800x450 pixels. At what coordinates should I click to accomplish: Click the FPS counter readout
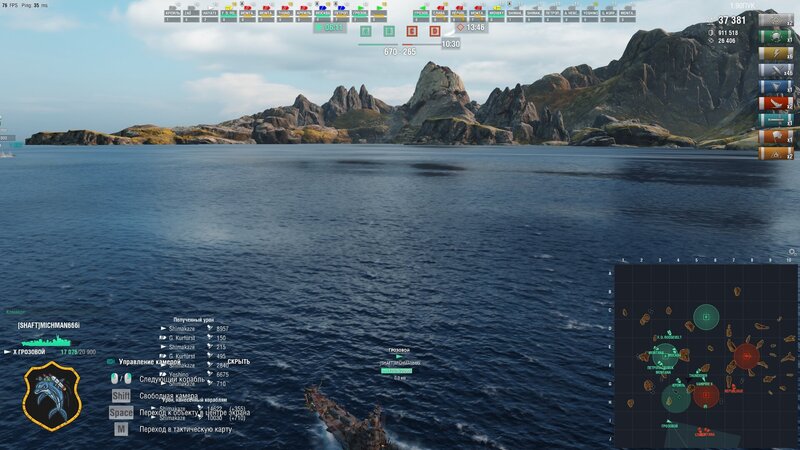click(10, 6)
